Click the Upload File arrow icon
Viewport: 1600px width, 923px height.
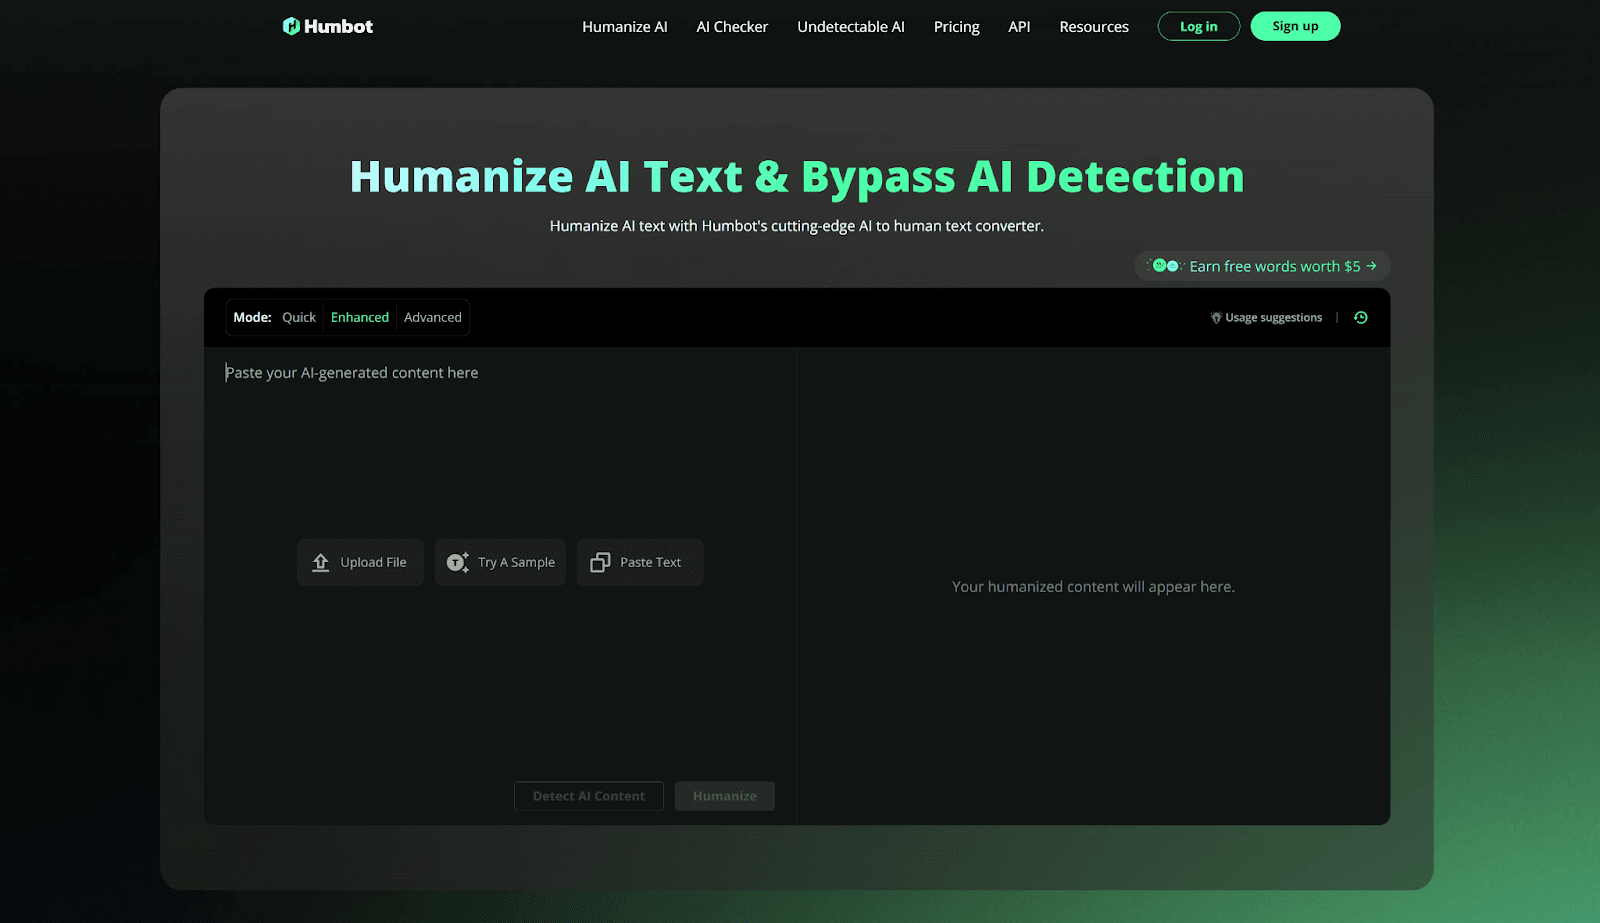click(321, 562)
